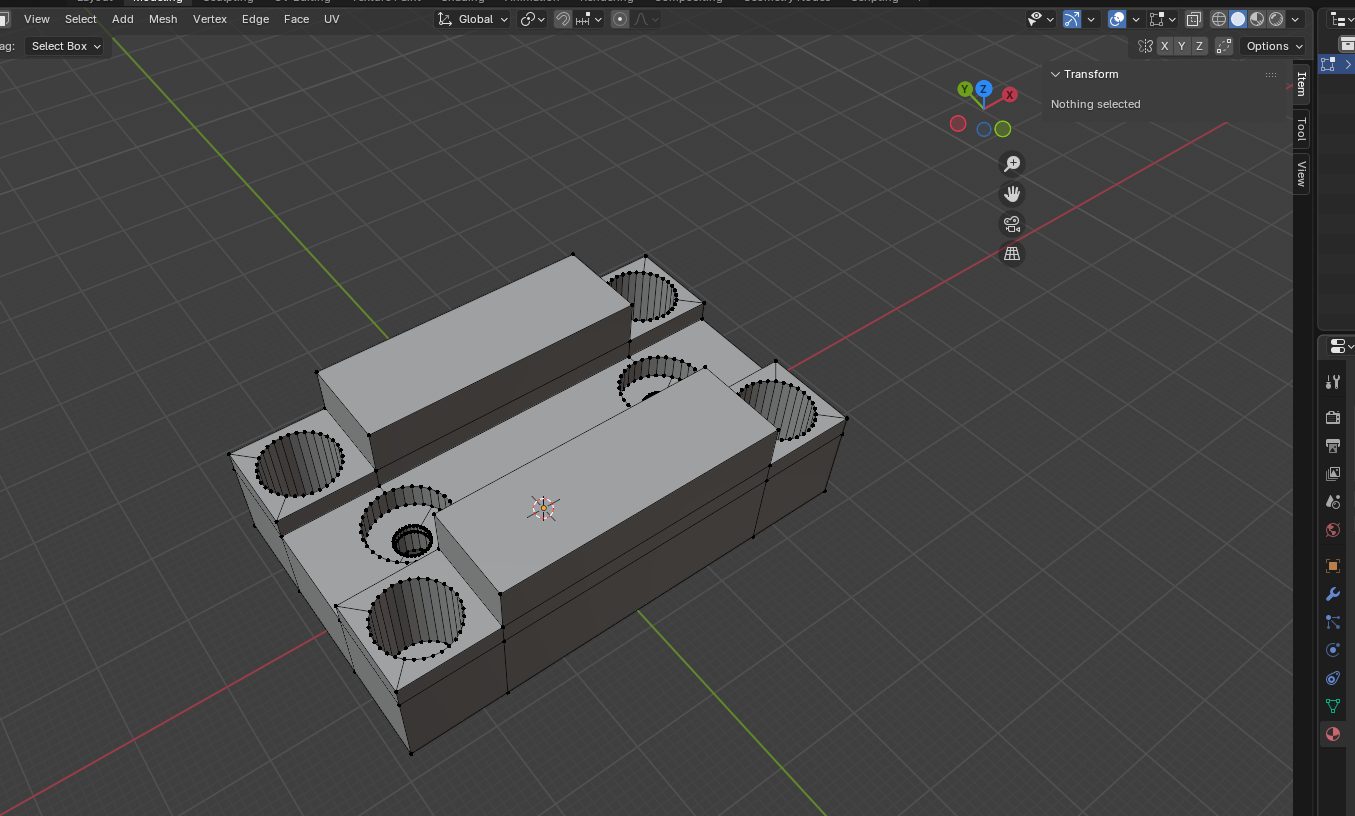Image resolution: width=1355 pixels, height=816 pixels.
Task: Open the Object Data green triangle icon
Action: [x=1332, y=706]
